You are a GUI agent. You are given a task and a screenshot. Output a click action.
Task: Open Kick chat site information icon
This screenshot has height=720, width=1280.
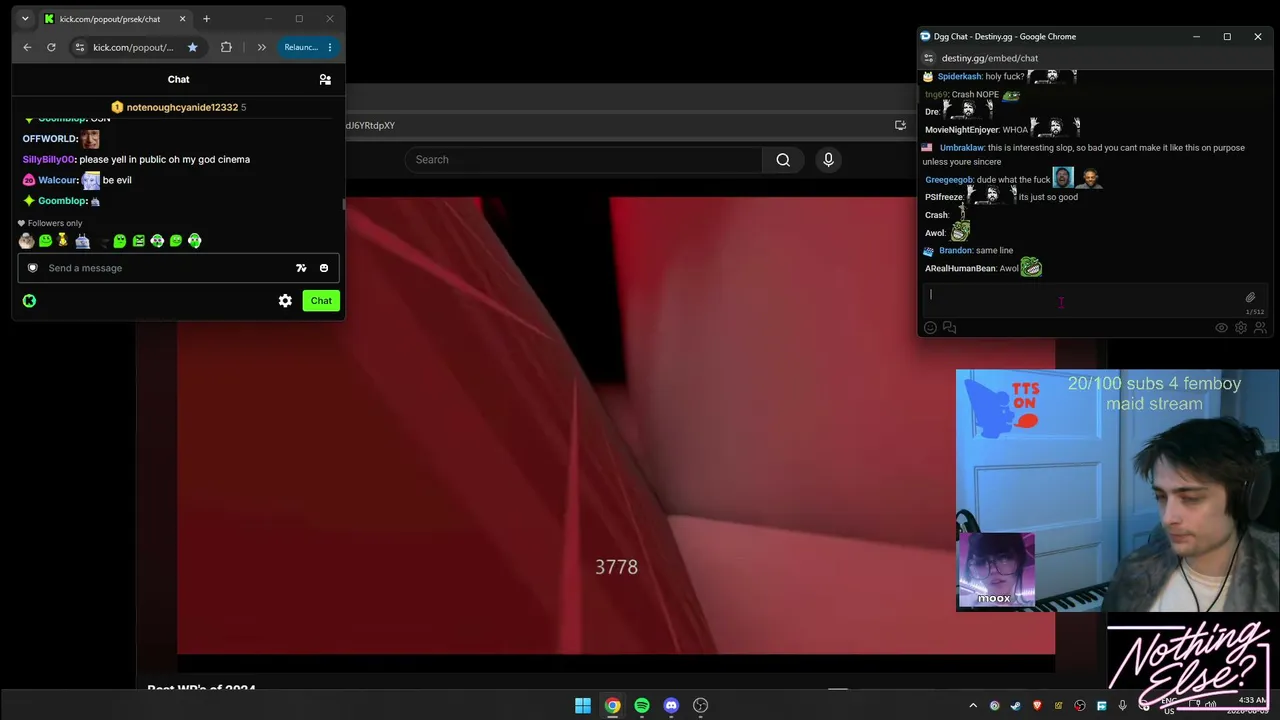point(79,47)
